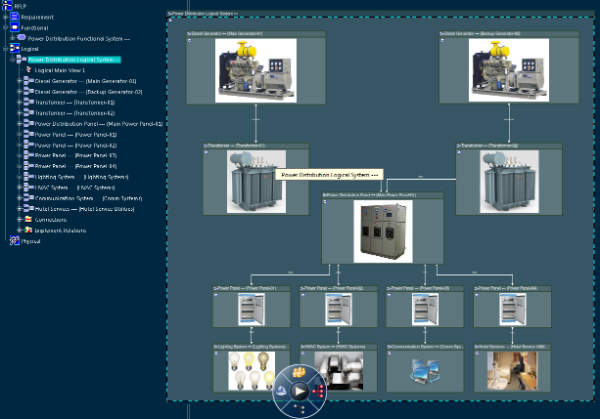Click the right quadrant icon of compass widget
The image size is (600, 419).
[318, 391]
